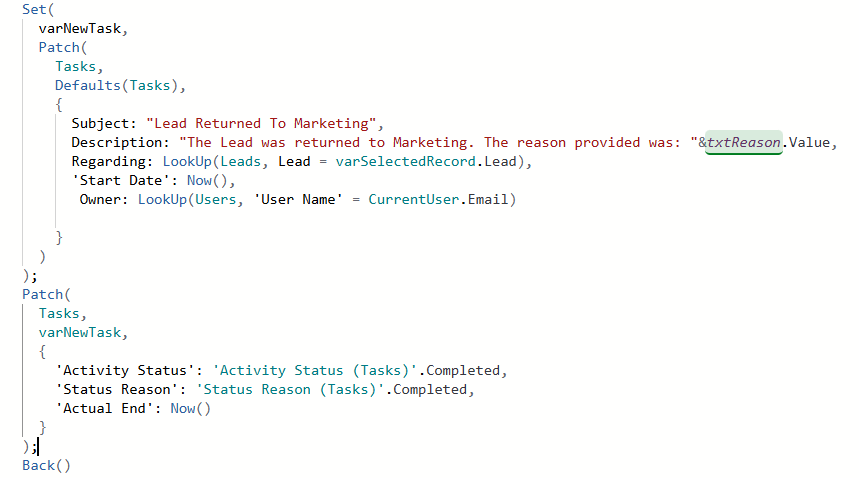Click the Defaults(Tasks) function call
The image size is (859, 478).
click(120, 85)
